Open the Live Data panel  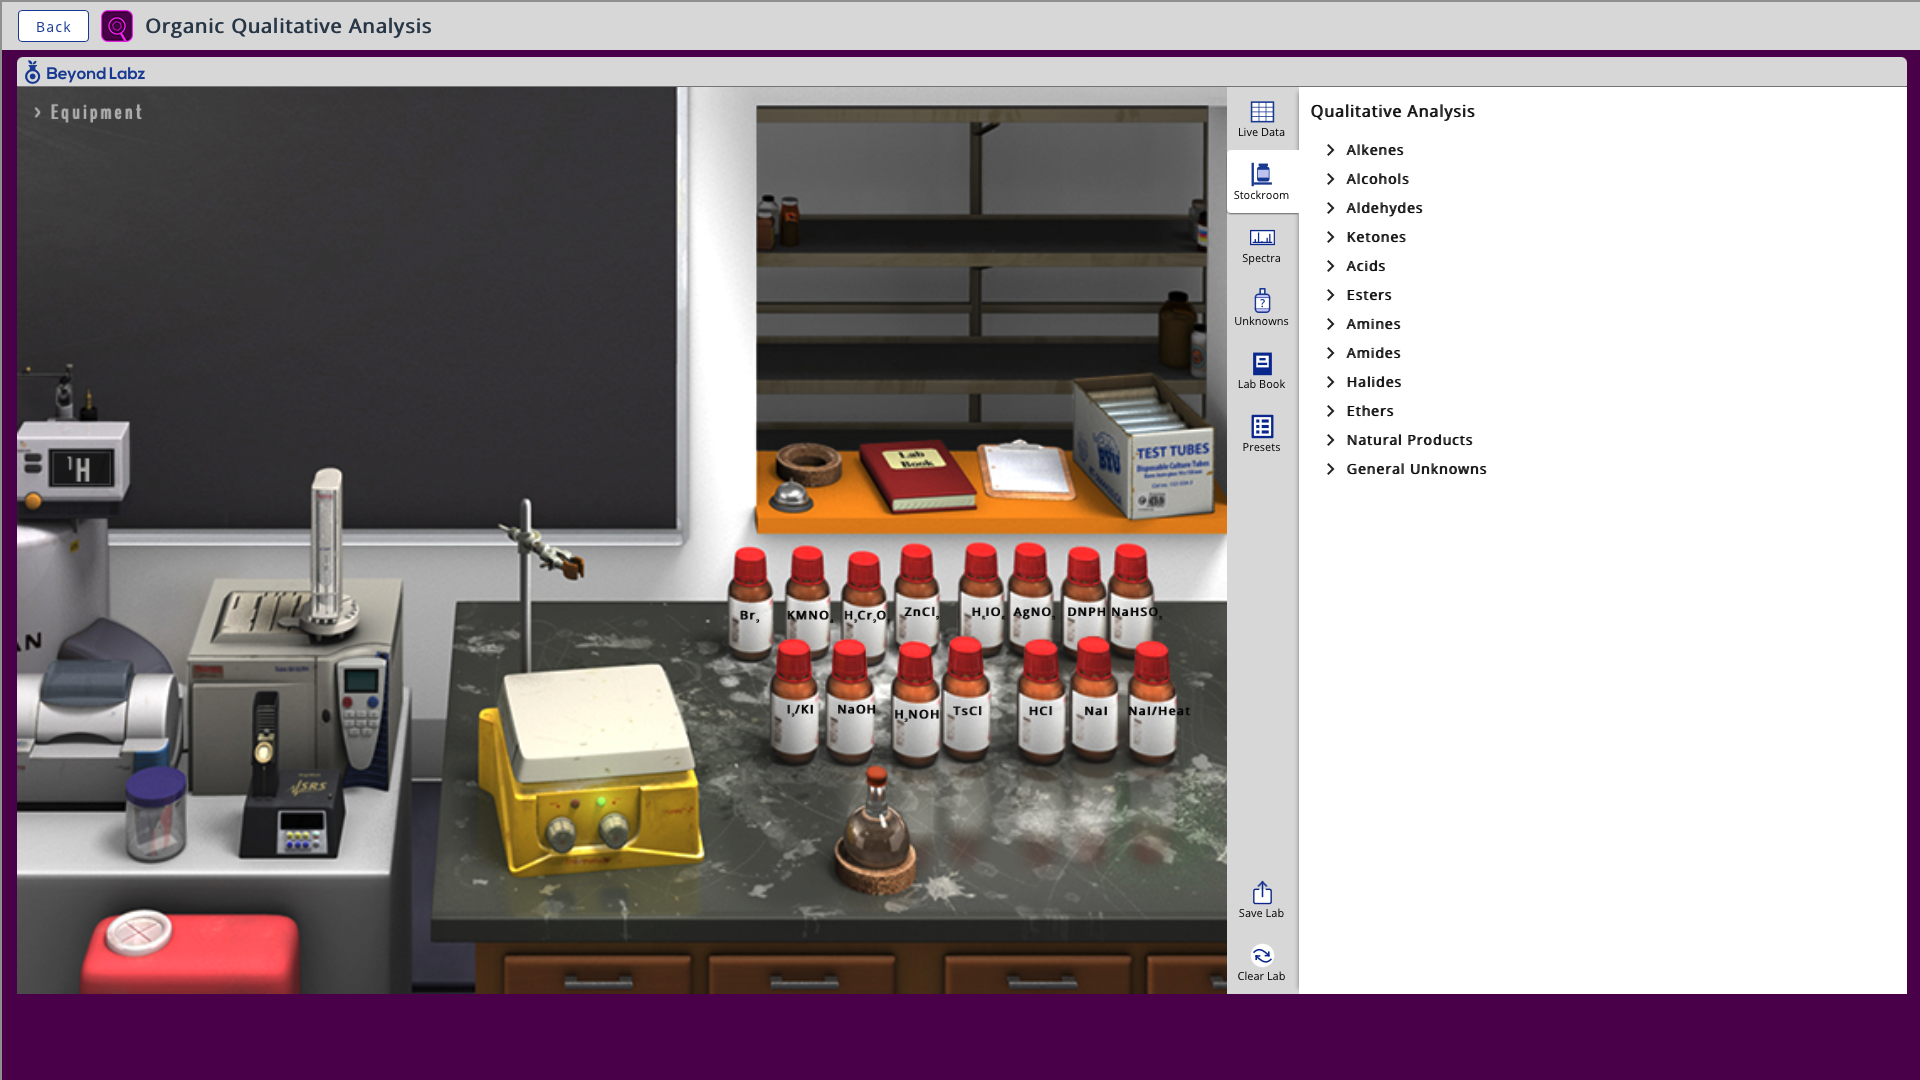coord(1261,118)
